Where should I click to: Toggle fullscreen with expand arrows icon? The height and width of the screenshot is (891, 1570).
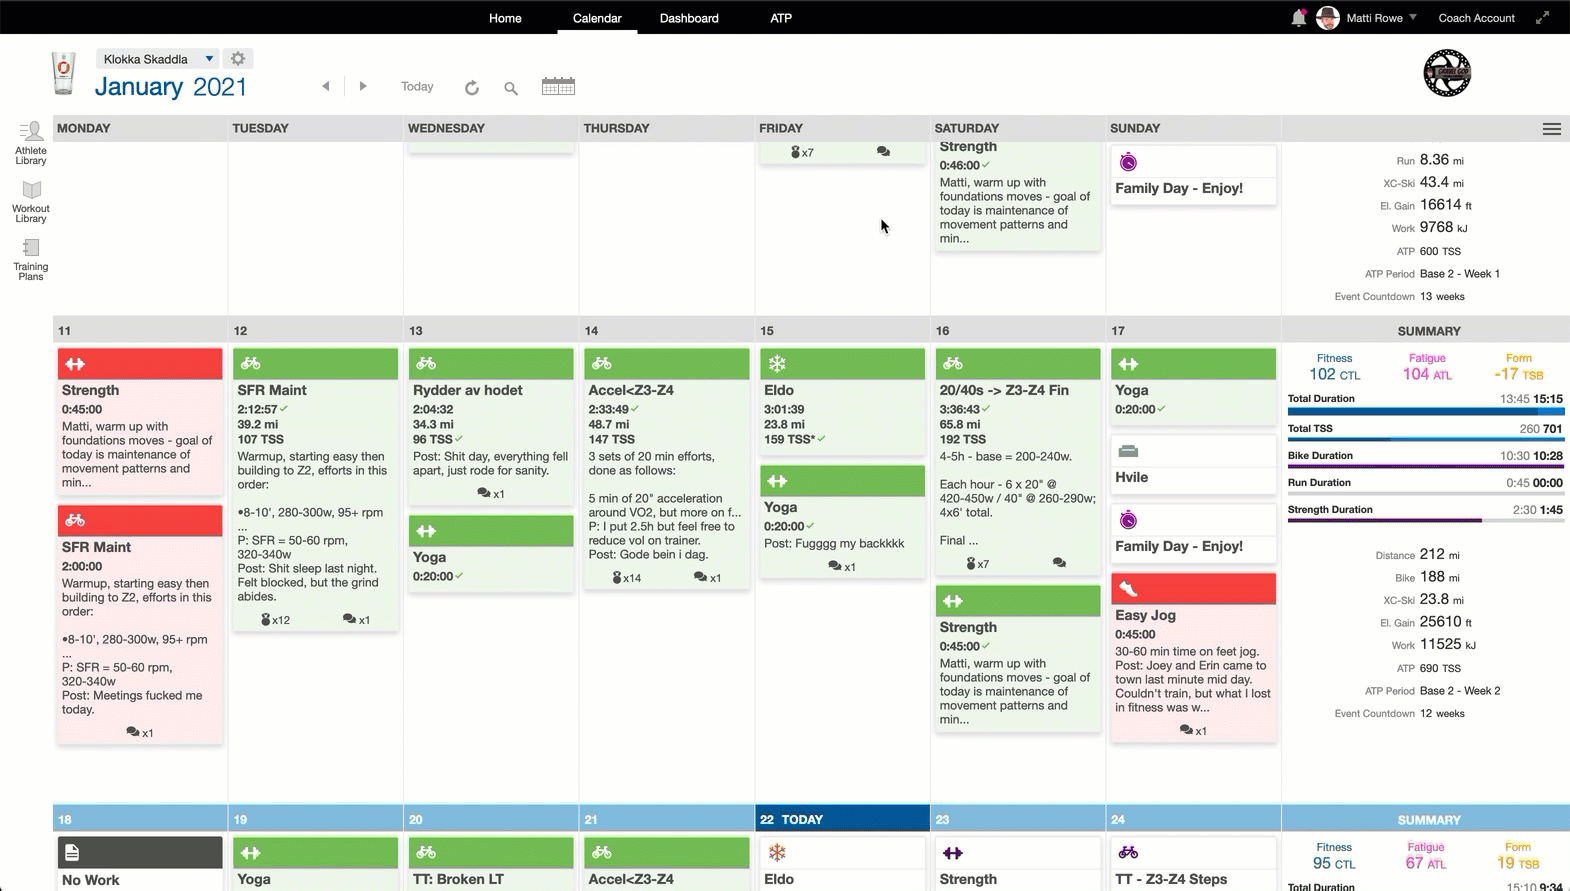point(1543,18)
